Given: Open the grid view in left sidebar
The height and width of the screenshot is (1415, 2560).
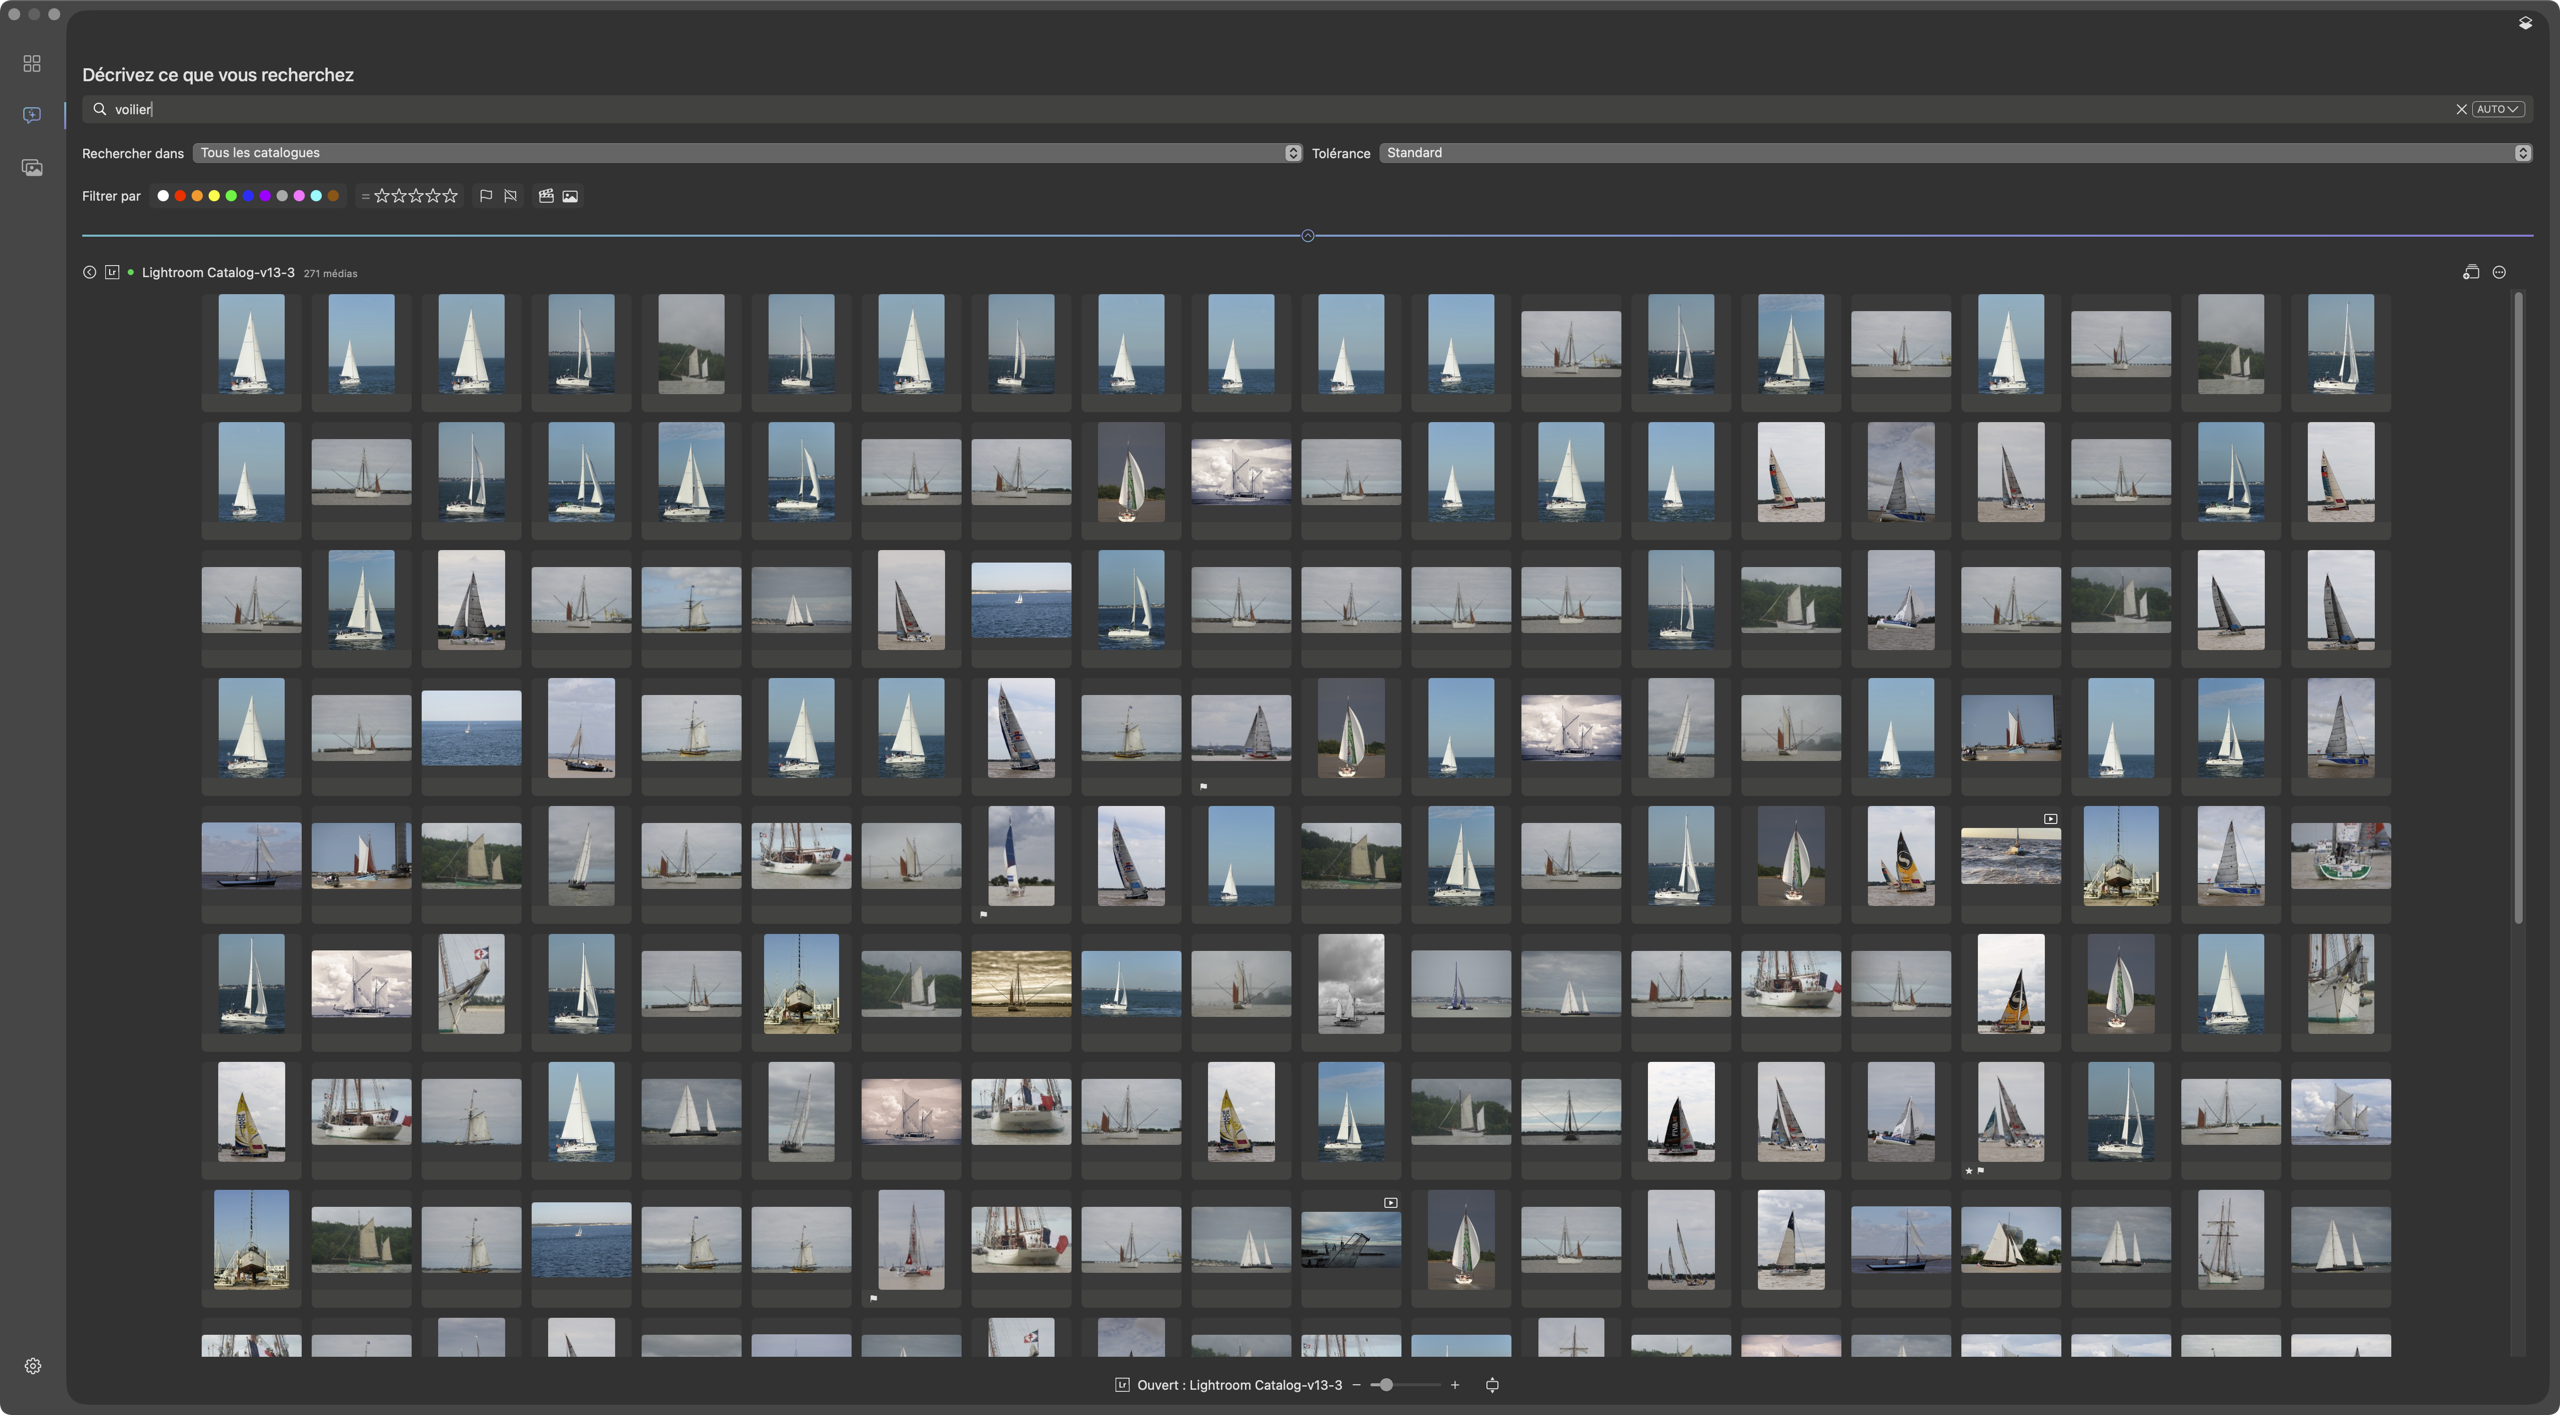Looking at the screenshot, I should (x=32, y=64).
